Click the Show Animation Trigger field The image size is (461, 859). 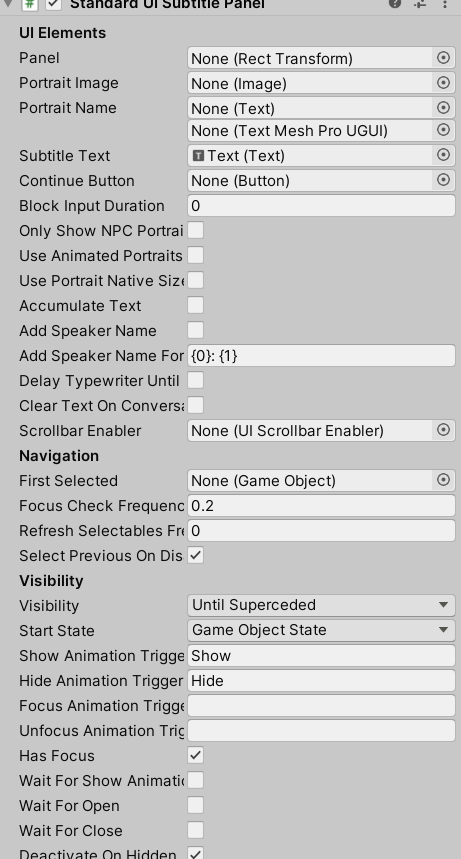[321, 656]
